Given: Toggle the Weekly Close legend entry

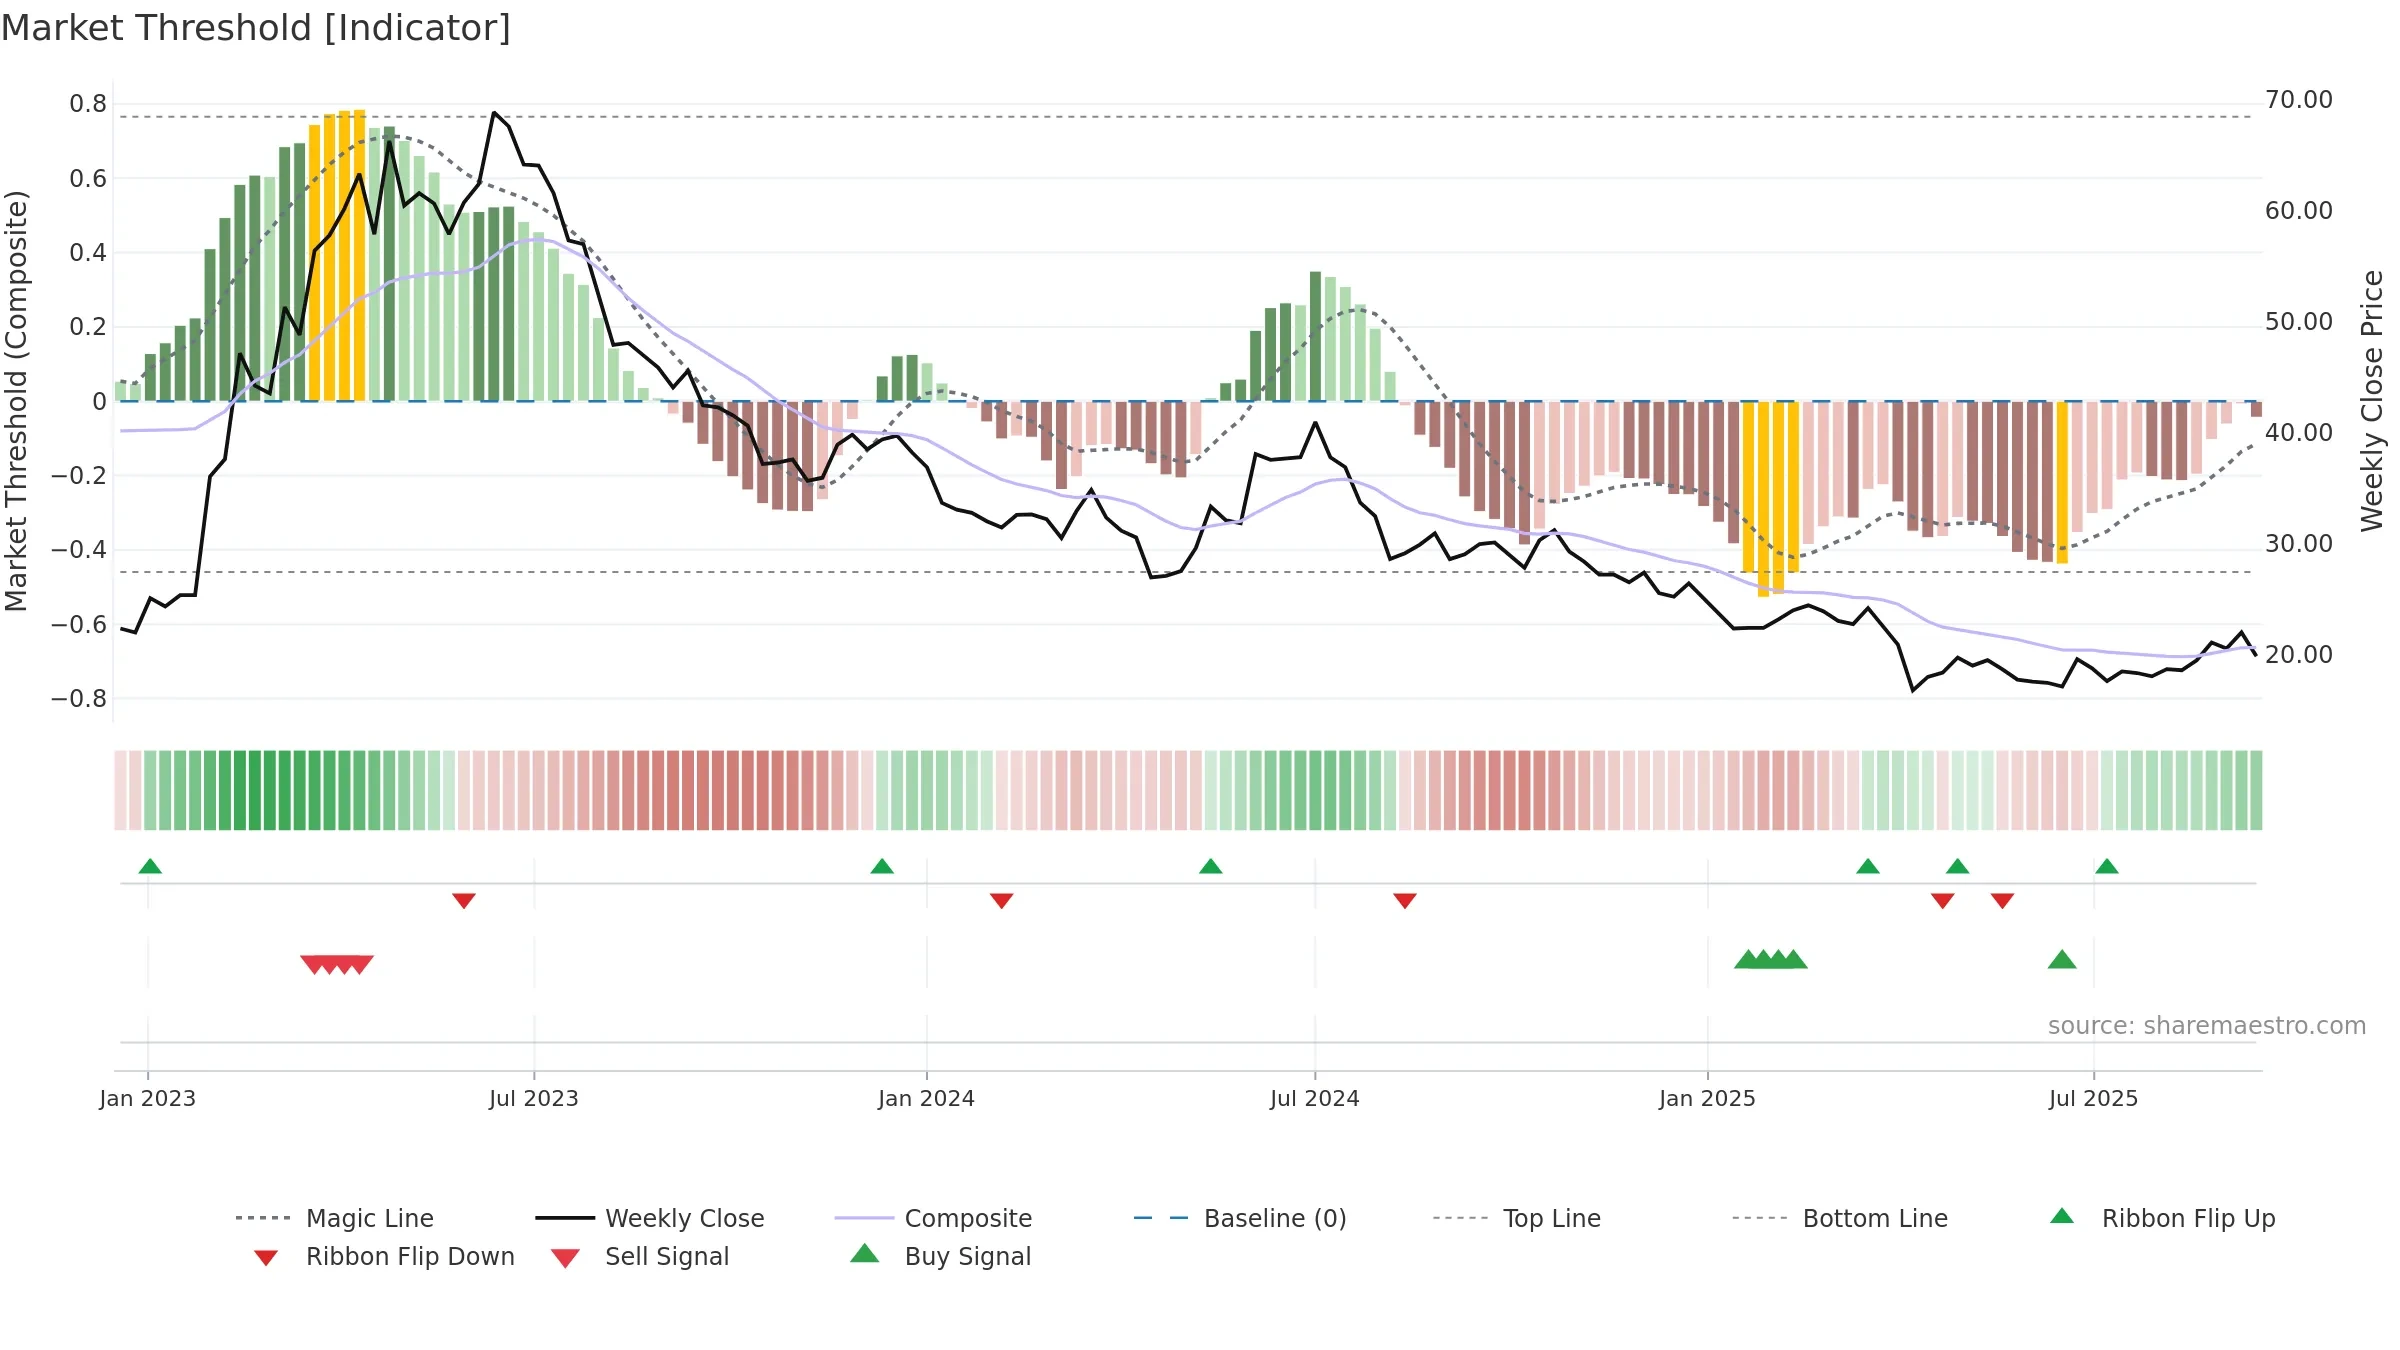Looking at the screenshot, I should tap(649, 1218).
